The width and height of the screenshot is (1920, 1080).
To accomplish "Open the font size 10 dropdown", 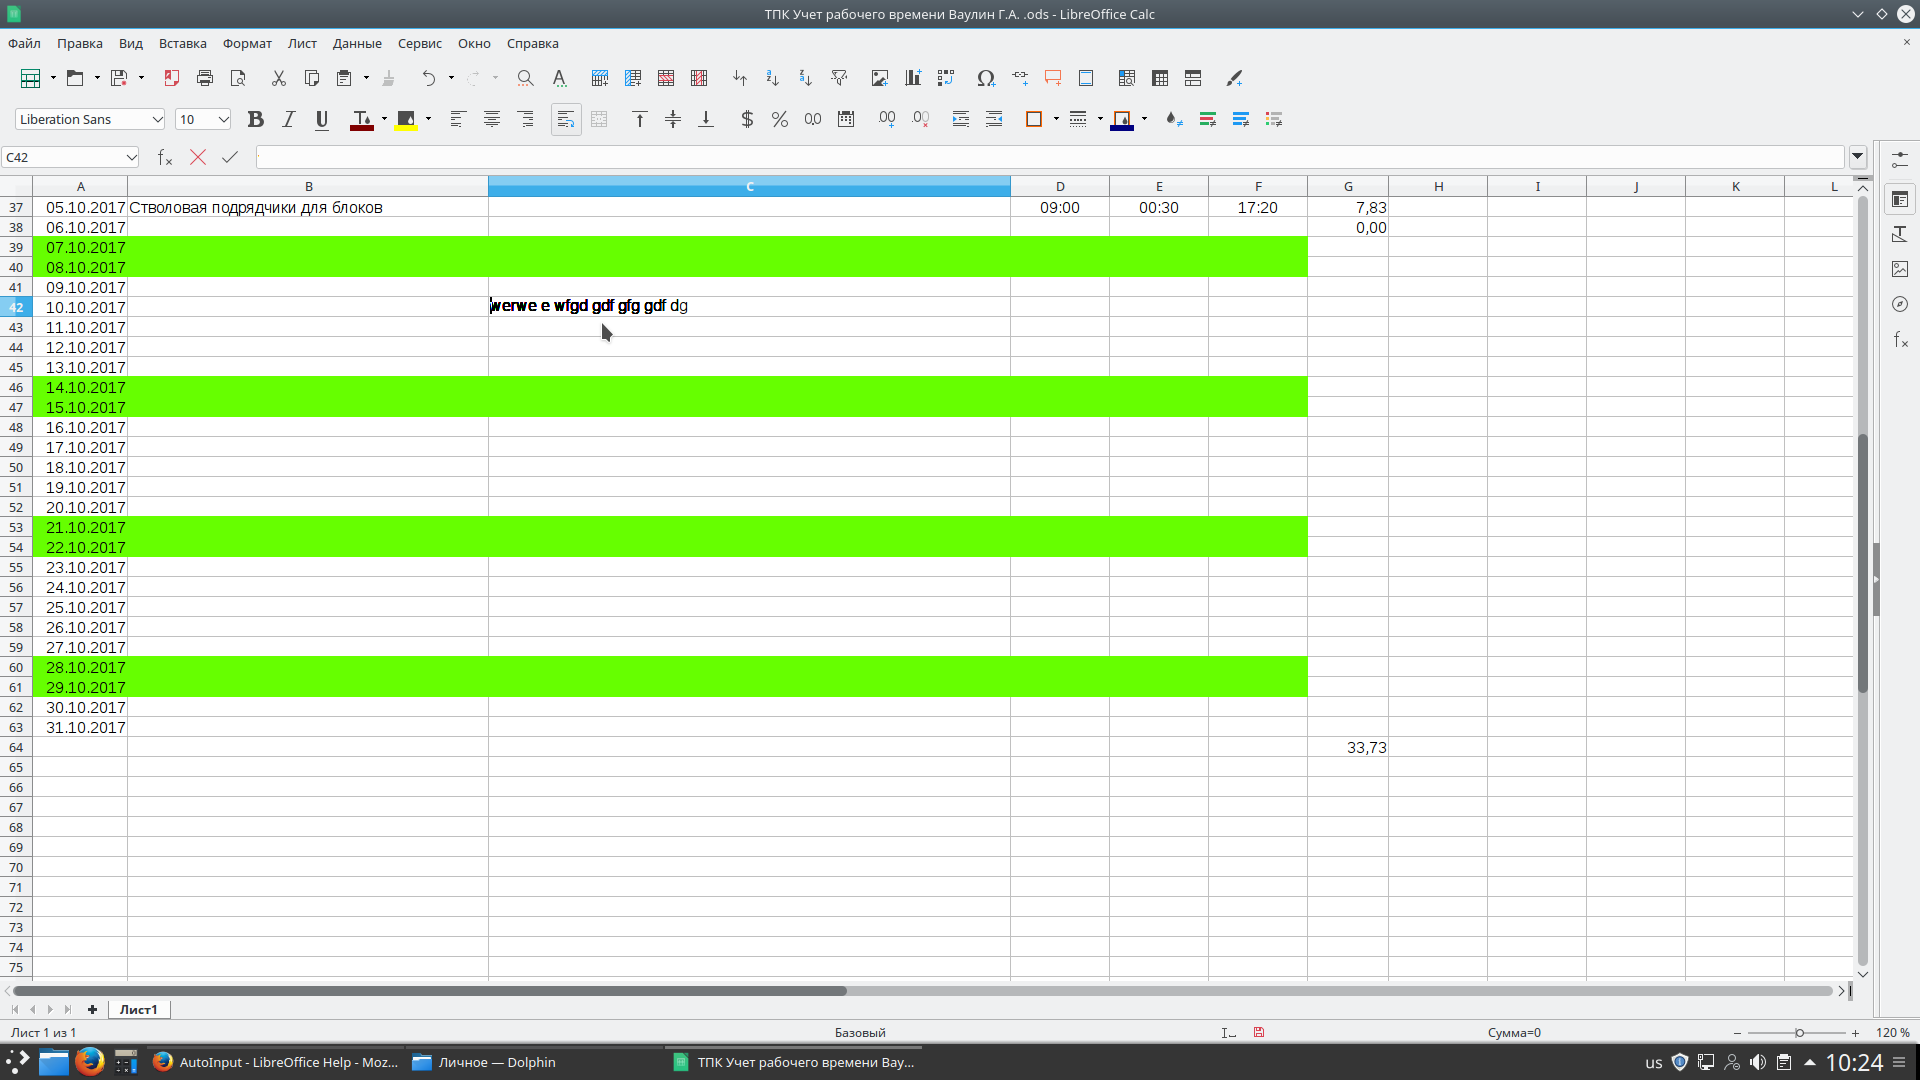I will 223,119.
